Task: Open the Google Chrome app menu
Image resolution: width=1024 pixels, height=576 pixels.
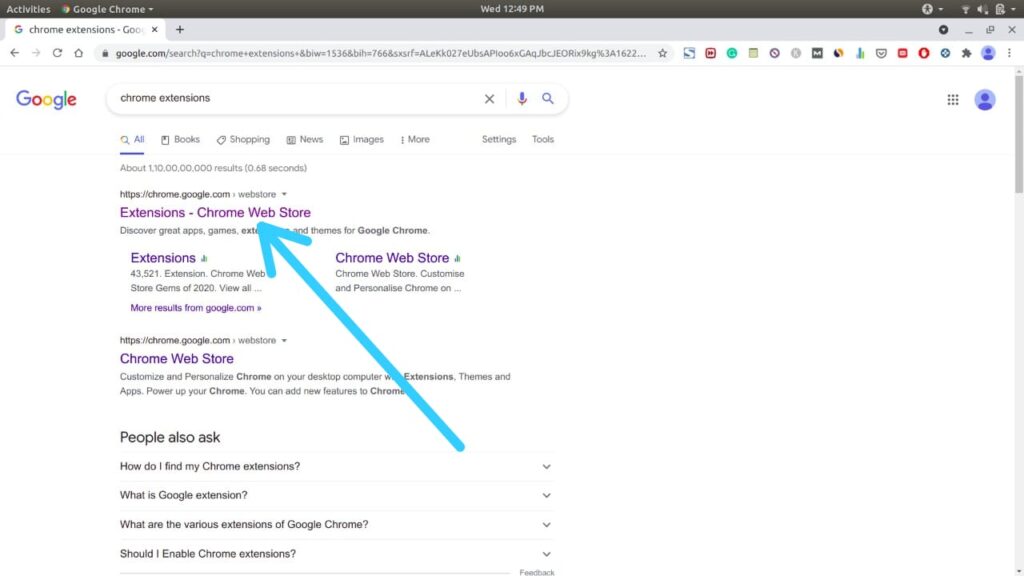Action: coord(108,9)
